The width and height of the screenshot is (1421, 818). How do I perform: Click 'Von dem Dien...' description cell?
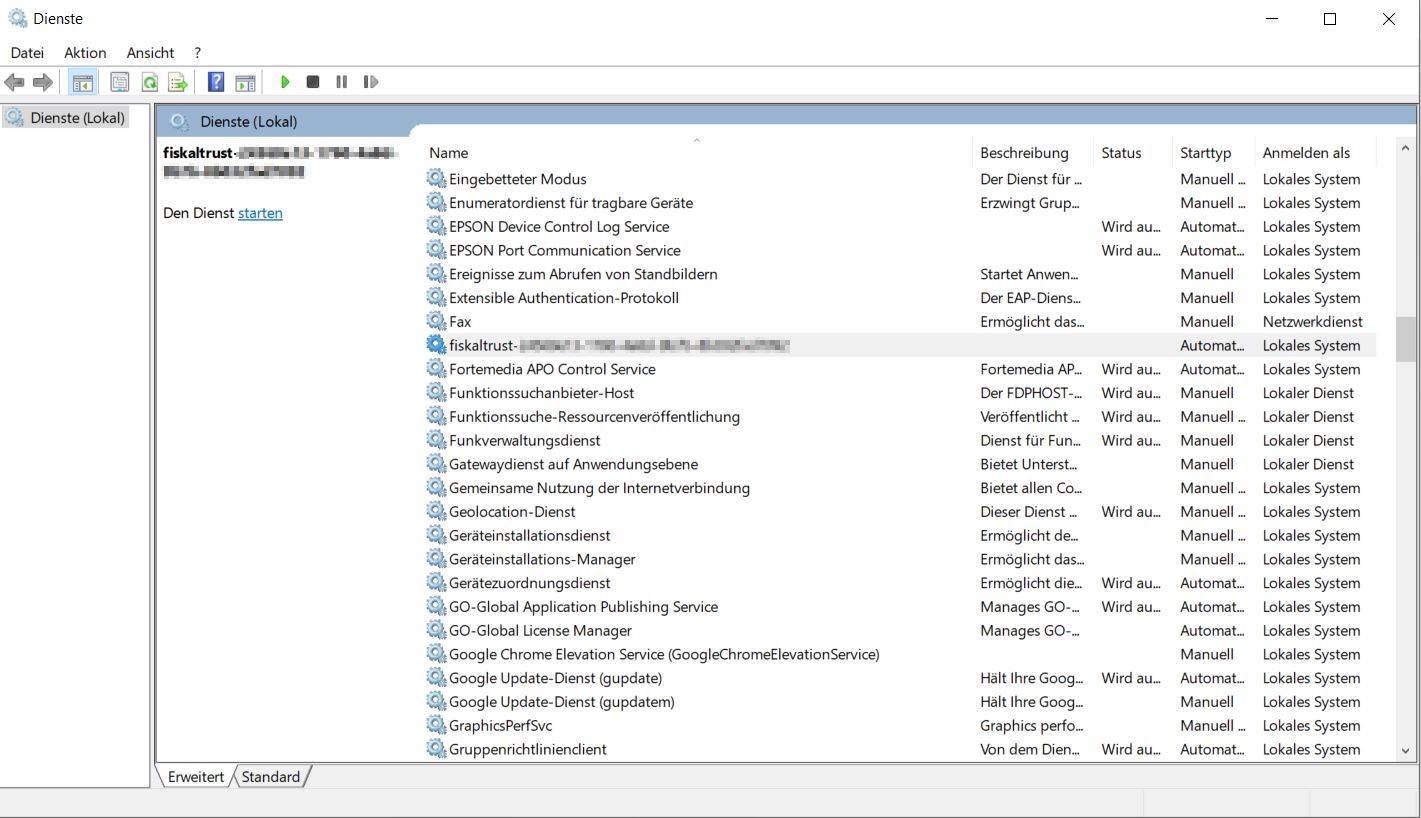[x=1030, y=749]
